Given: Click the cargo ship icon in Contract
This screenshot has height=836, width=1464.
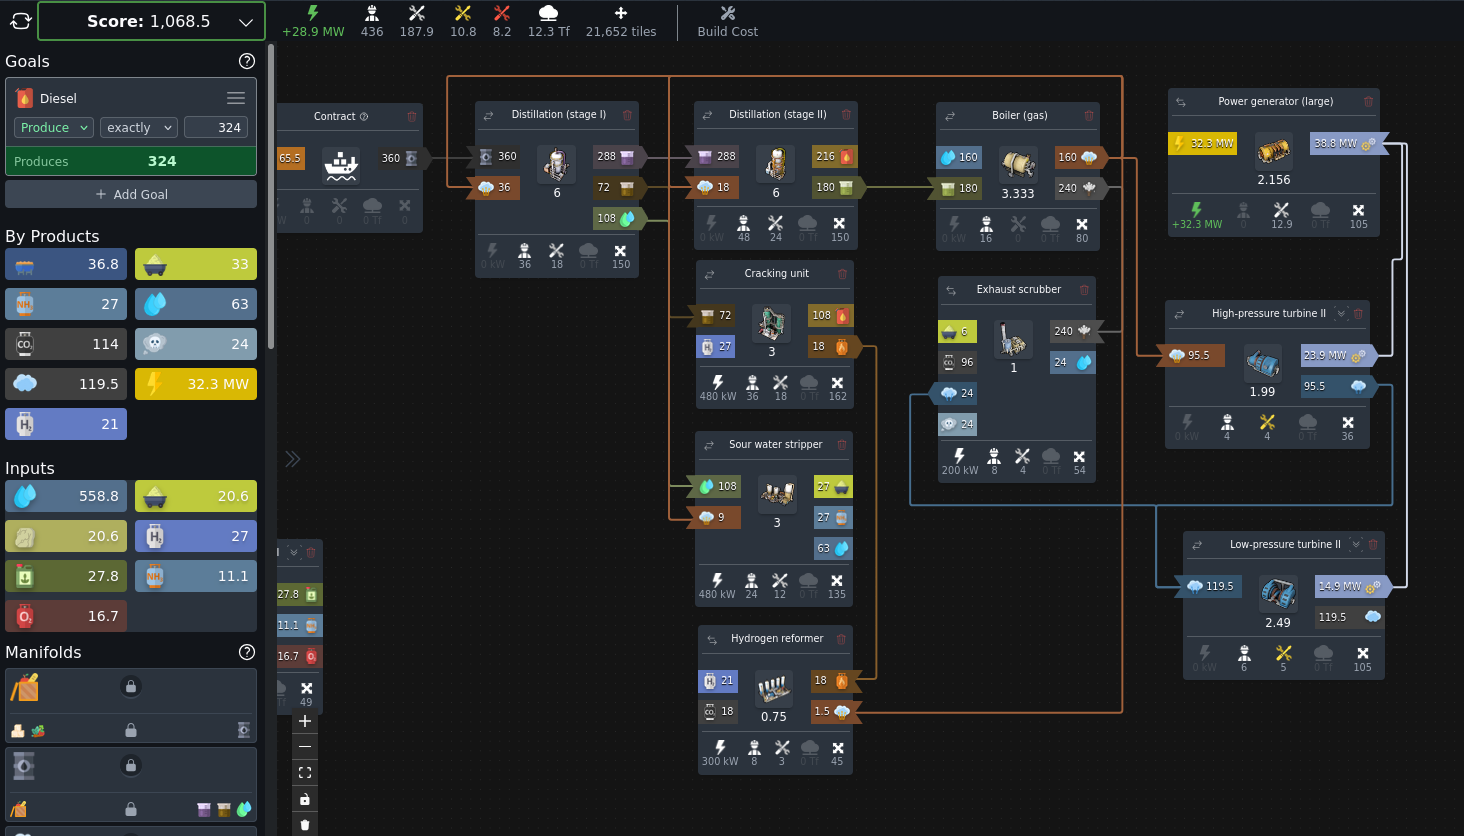Looking at the screenshot, I should [x=341, y=164].
